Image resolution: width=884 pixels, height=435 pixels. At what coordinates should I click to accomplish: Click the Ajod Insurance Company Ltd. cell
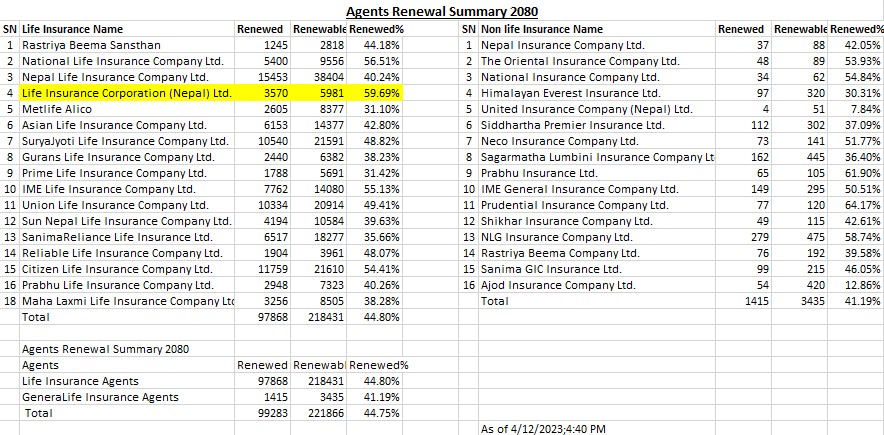coord(558,285)
